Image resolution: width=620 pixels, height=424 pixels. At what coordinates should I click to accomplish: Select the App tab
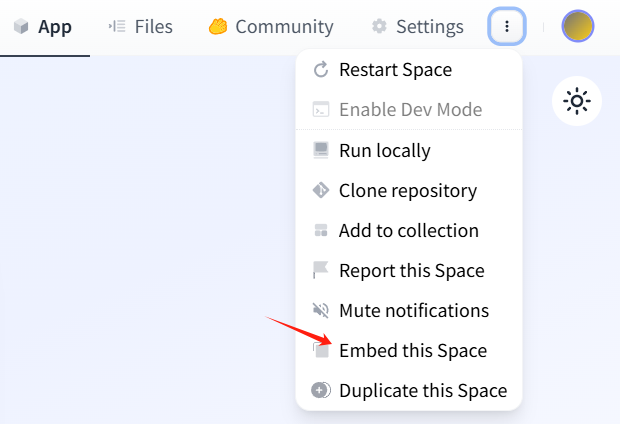43,27
